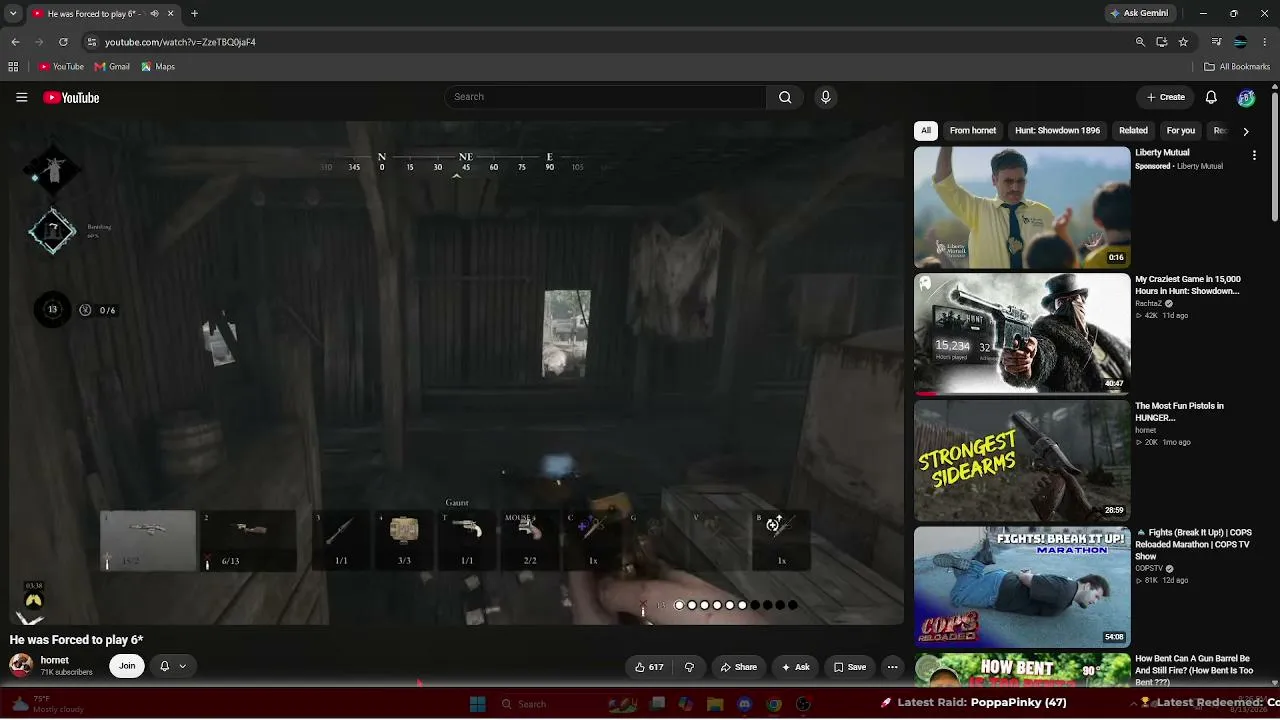Viewport: 1280px width, 720px height.
Task: Focus the YouTube search box
Action: pos(605,97)
